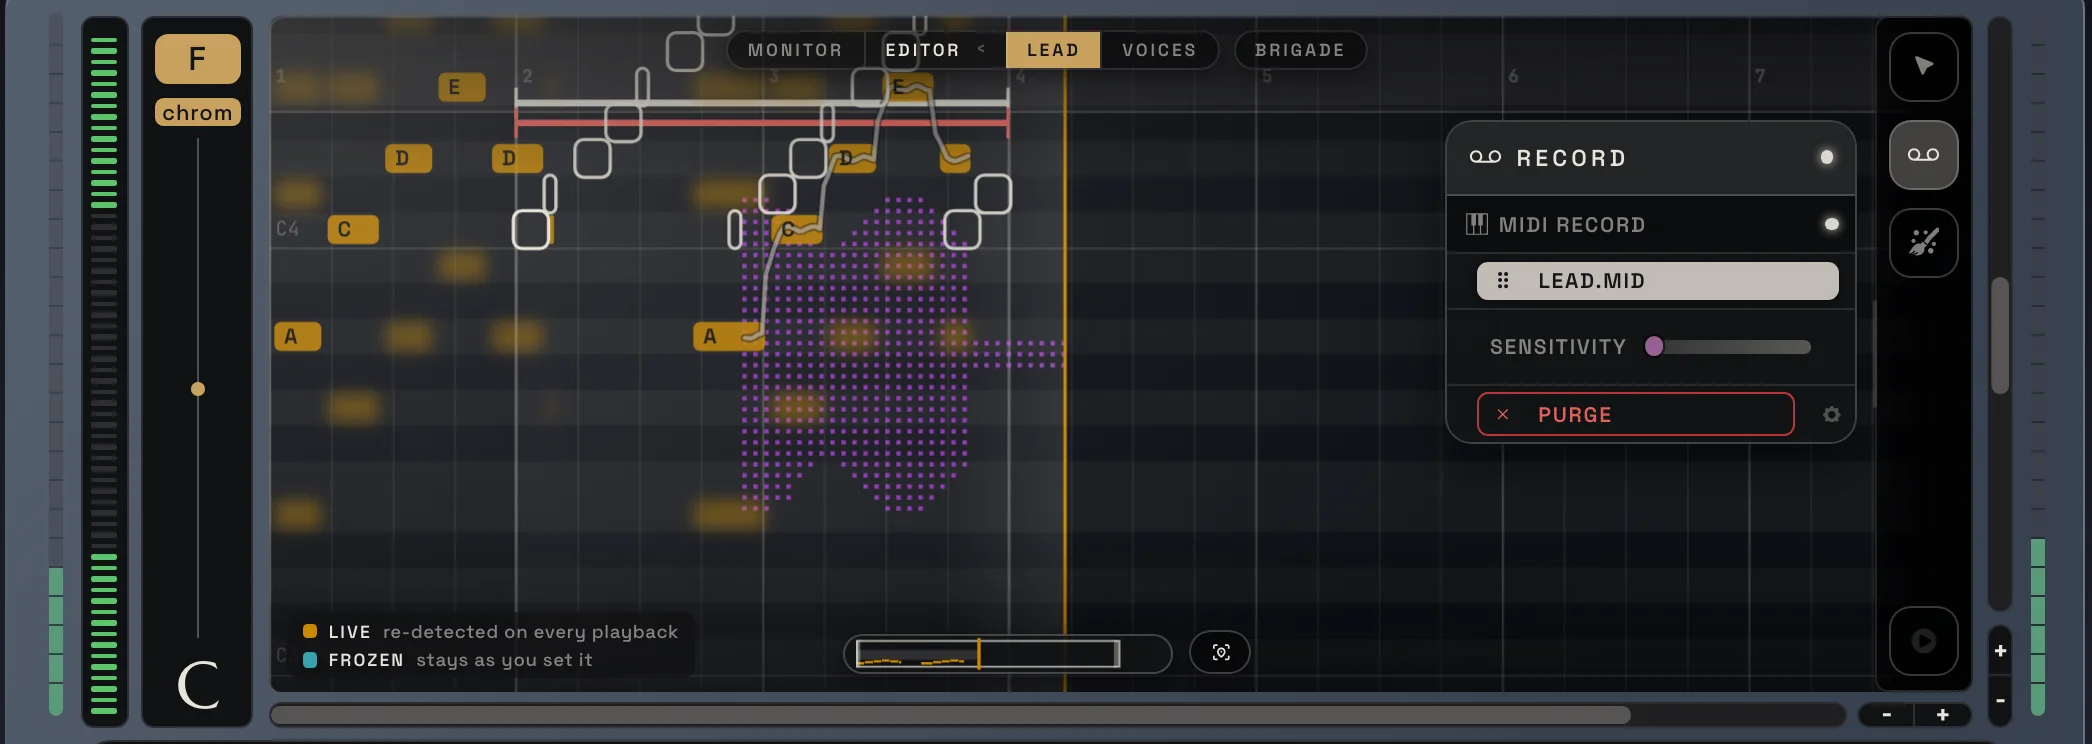The height and width of the screenshot is (744, 2092).
Task: Adjust the SENSITIVITY slider knob
Action: (1654, 346)
